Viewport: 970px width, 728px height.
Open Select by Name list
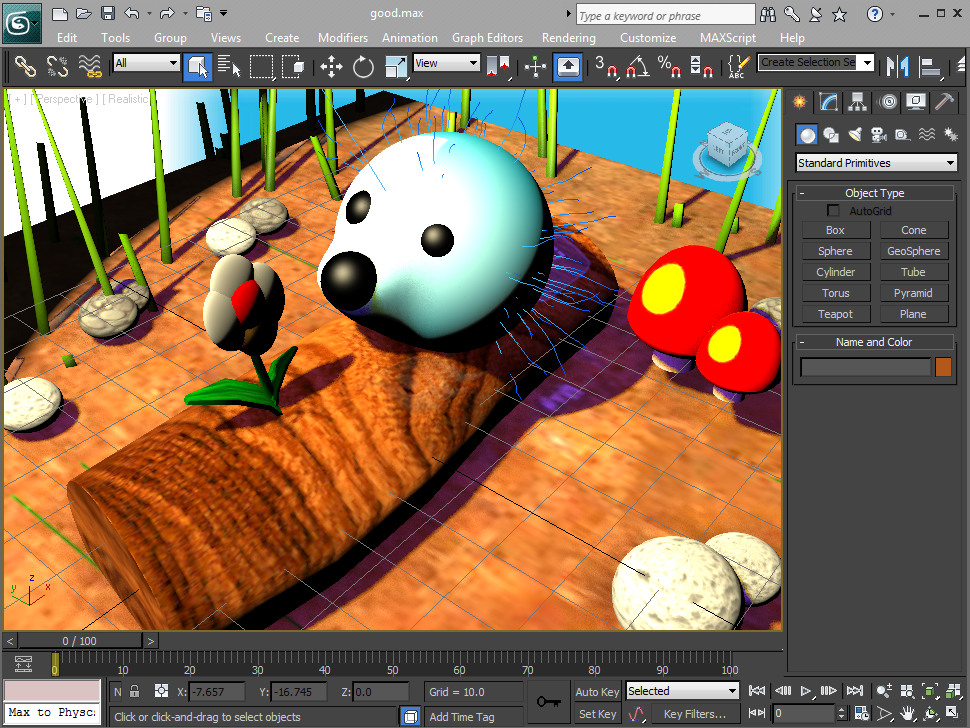[x=229, y=66]
